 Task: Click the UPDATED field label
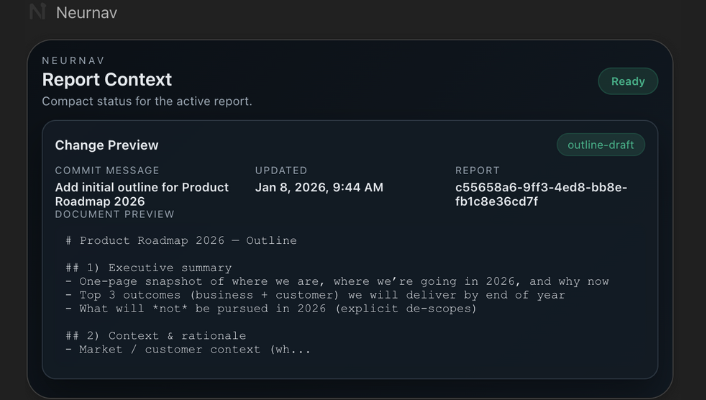click(x=281, y=170)
